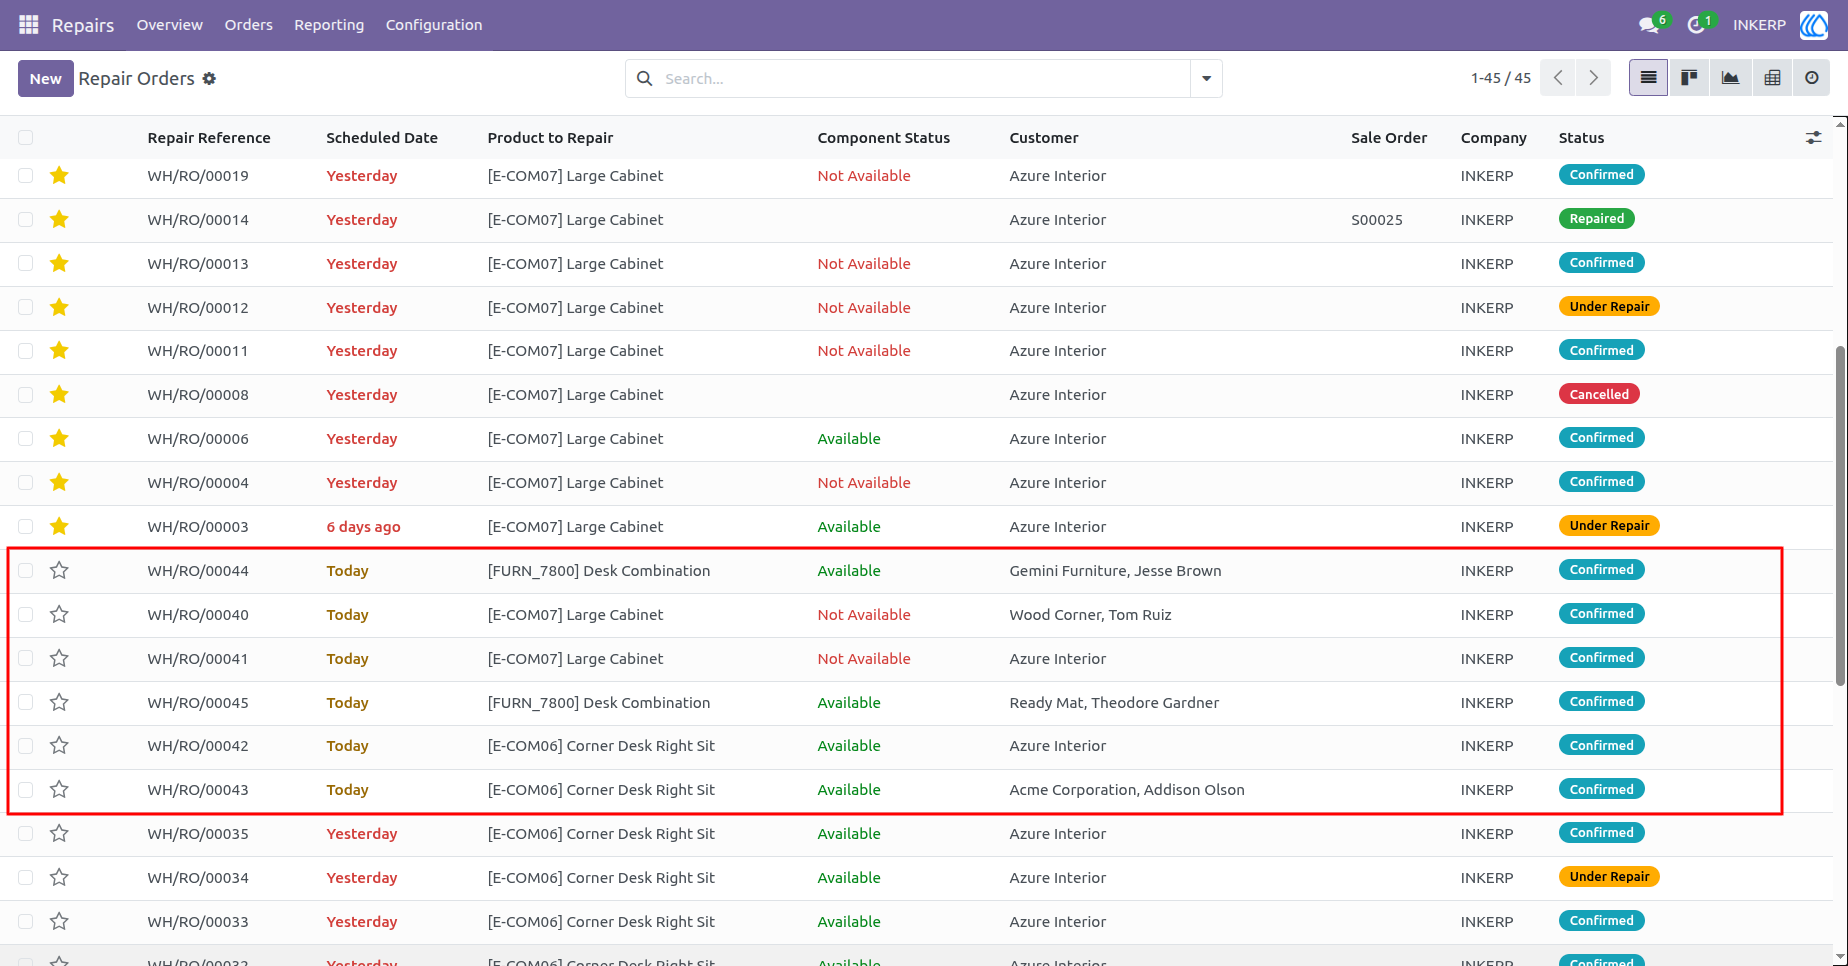Star repair order WH/RO/00045
The image size is (1848, 966).
(x=59, y=703)
